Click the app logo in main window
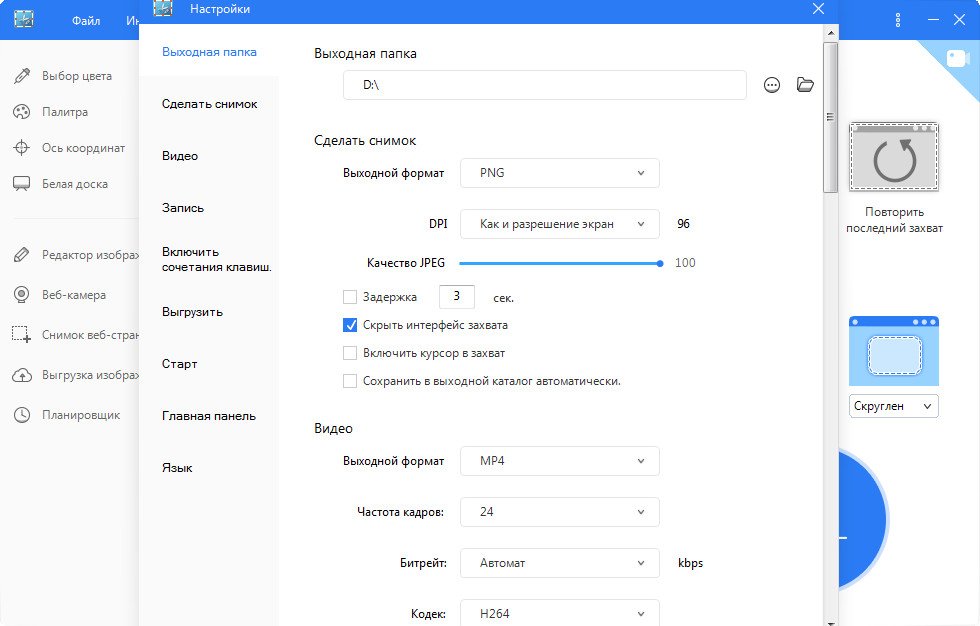This screenshot has height=626, width=980. pos(24,19)
